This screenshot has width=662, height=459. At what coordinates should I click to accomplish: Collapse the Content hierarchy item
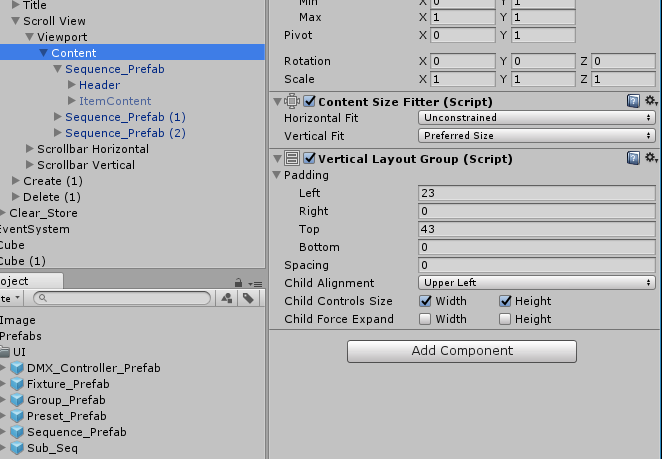[x=43, y=53]
